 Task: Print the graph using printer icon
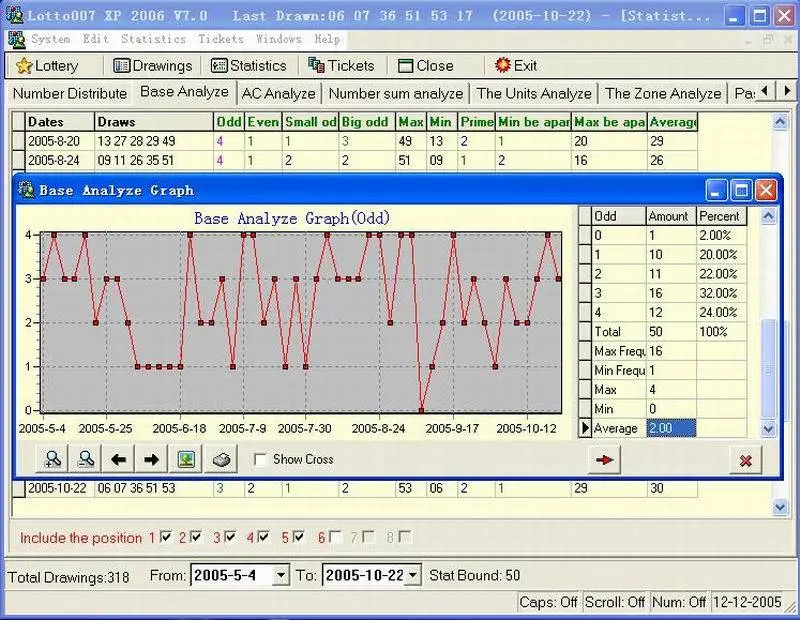[220, 459]
